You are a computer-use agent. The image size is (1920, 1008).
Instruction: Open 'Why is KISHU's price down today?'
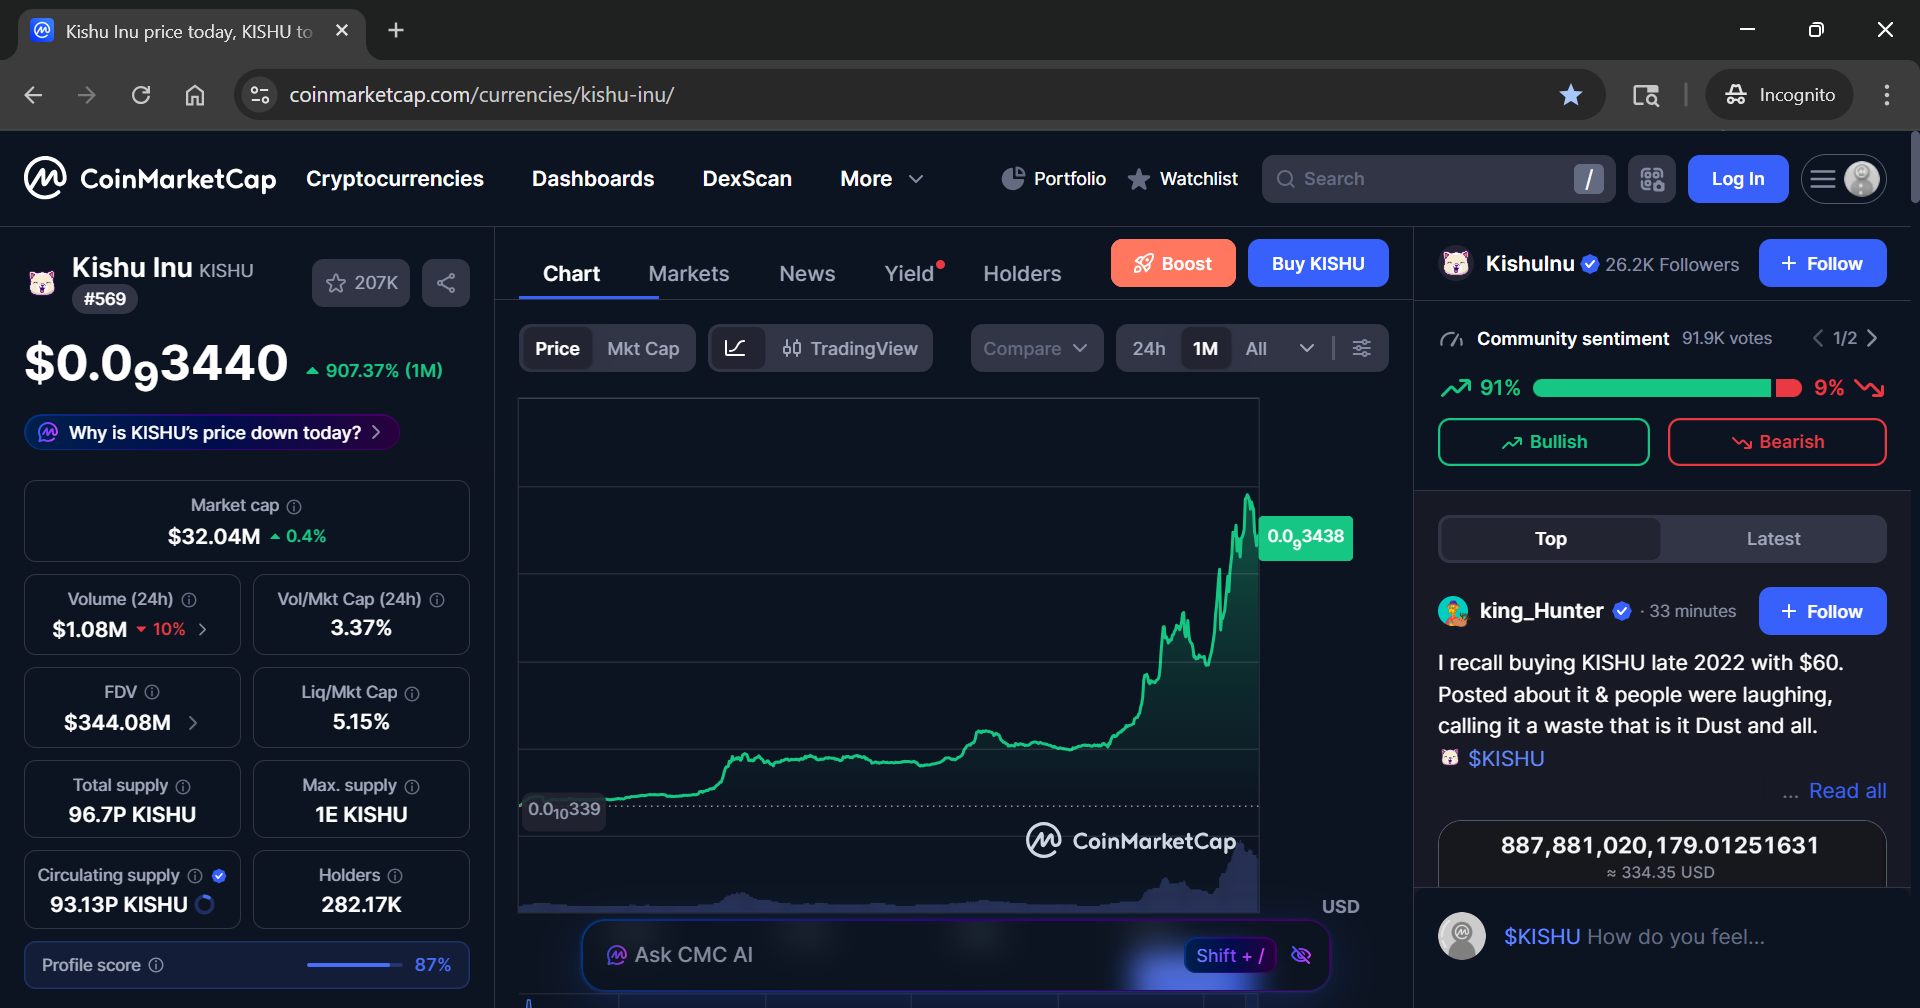pos(212,432)
